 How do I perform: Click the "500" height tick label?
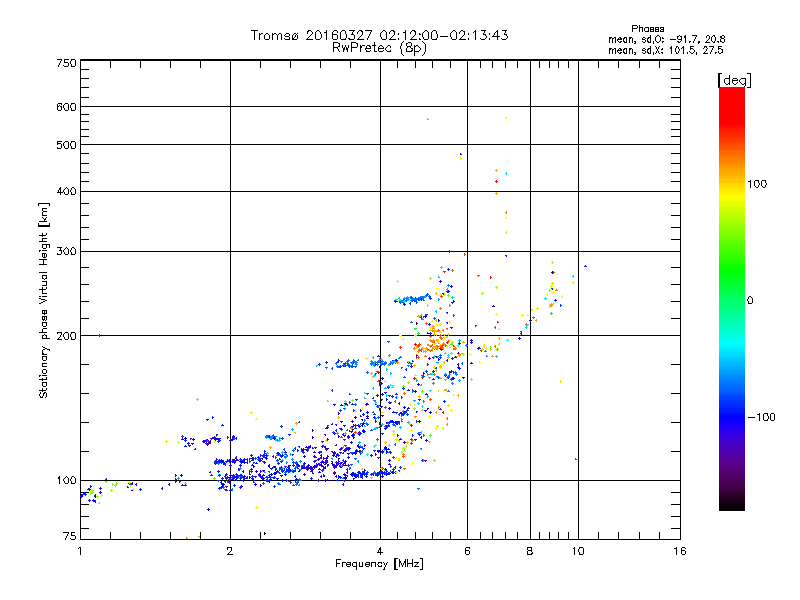click(66, 145)
